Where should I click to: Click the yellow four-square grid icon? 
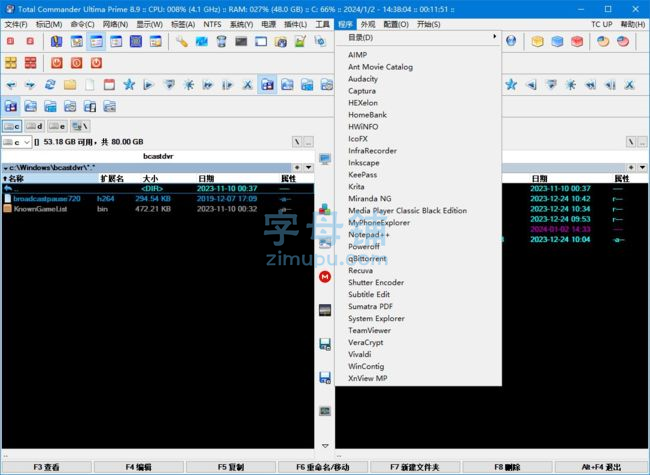[11, 63]
